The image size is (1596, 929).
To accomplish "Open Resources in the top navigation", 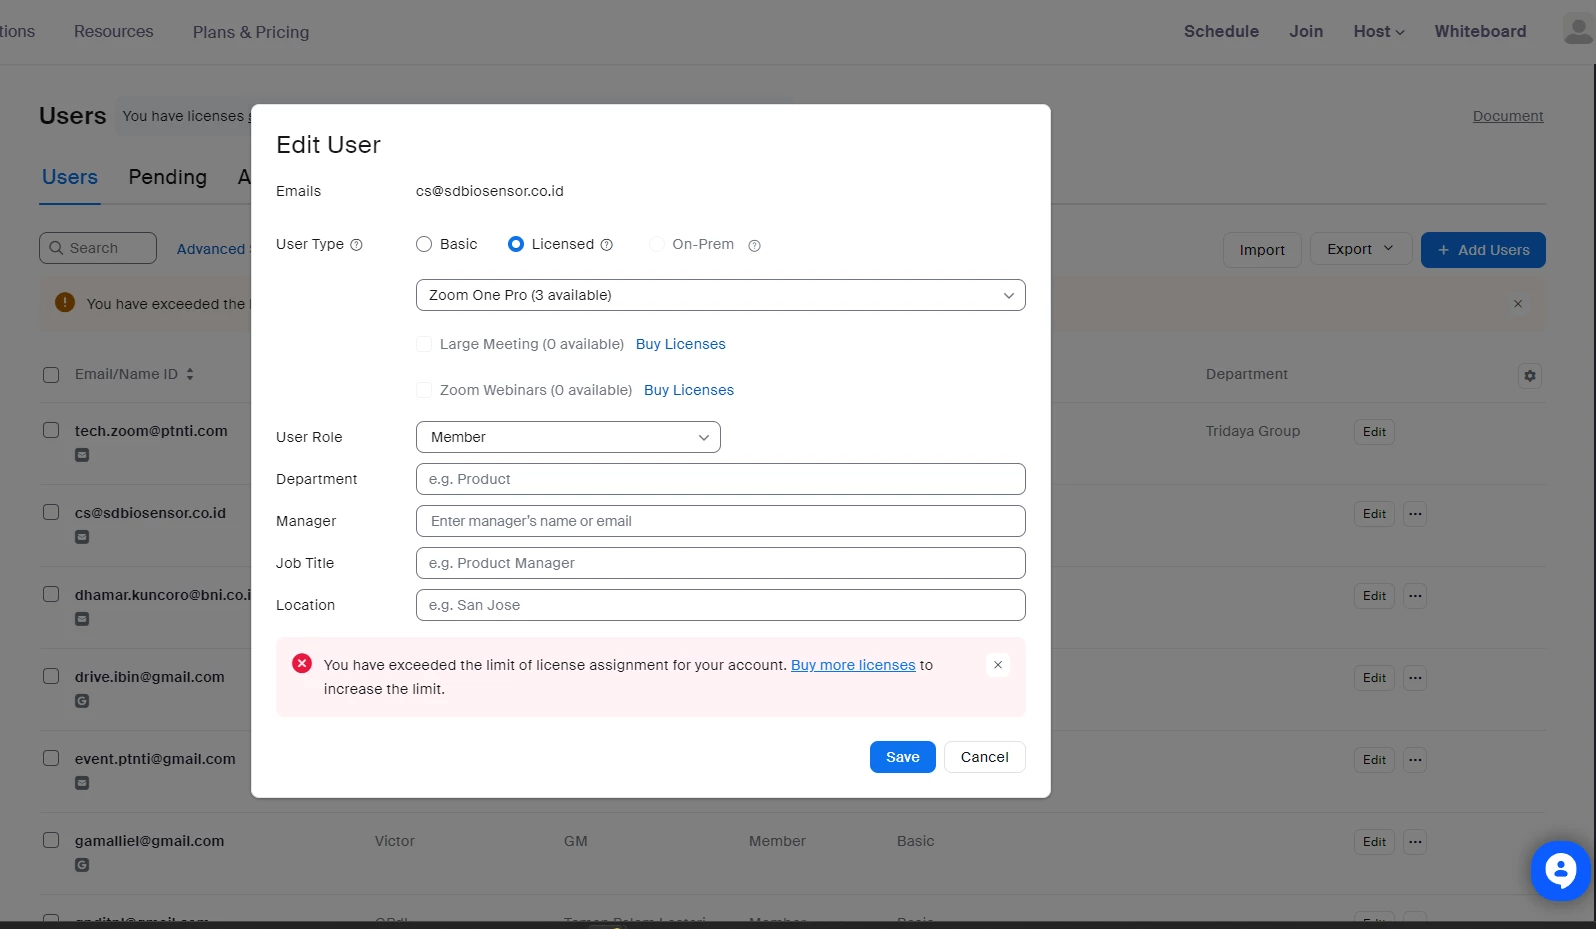I will 114,31.
